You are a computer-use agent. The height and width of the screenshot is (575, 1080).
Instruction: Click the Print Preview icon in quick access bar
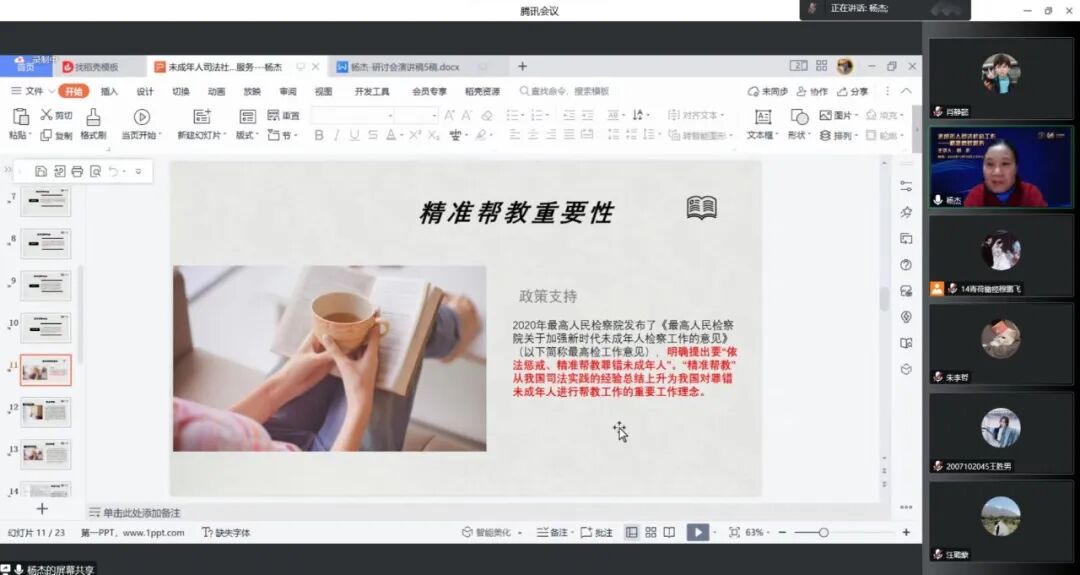95,171
